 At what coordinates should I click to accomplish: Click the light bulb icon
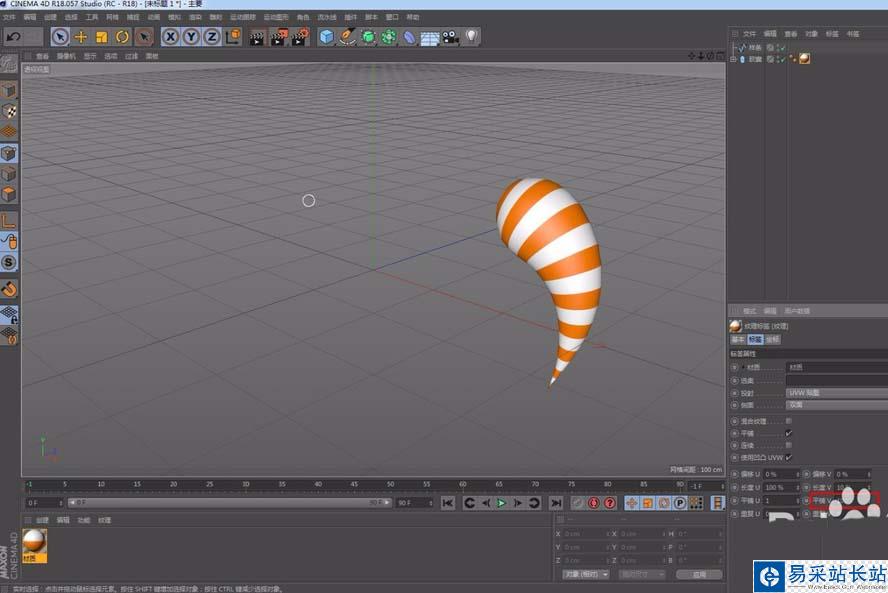(471, 37)
